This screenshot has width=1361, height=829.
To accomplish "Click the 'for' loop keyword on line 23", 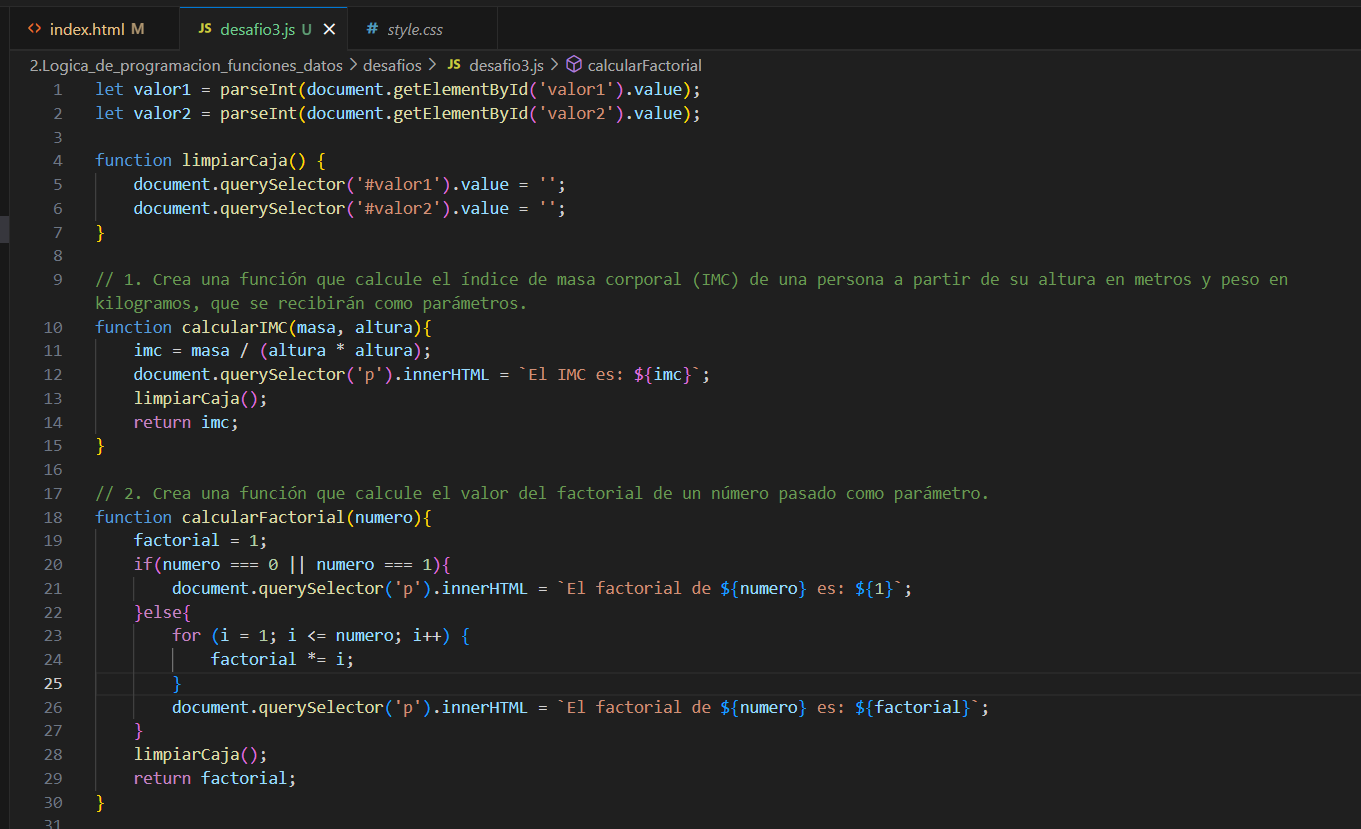I will pyautogui.click(x=186, y=635).
